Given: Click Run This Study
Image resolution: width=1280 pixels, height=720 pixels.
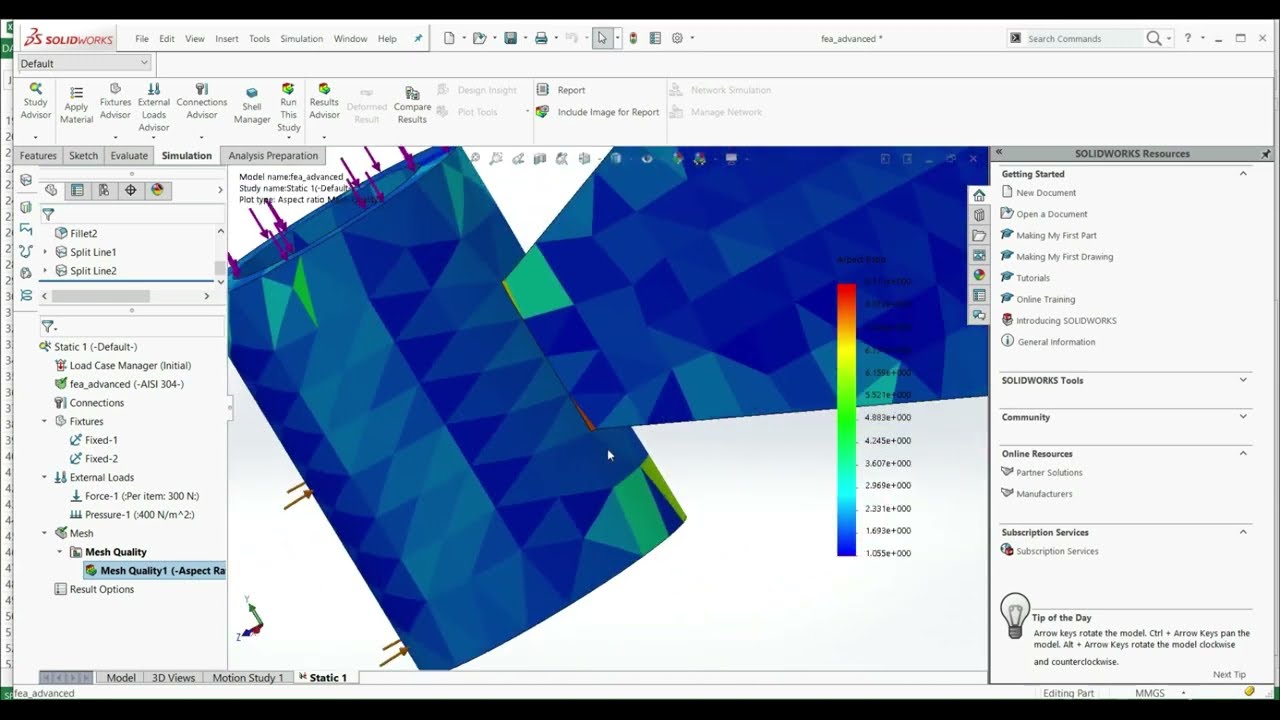Looking at the screenshot, I should [288, 107].
